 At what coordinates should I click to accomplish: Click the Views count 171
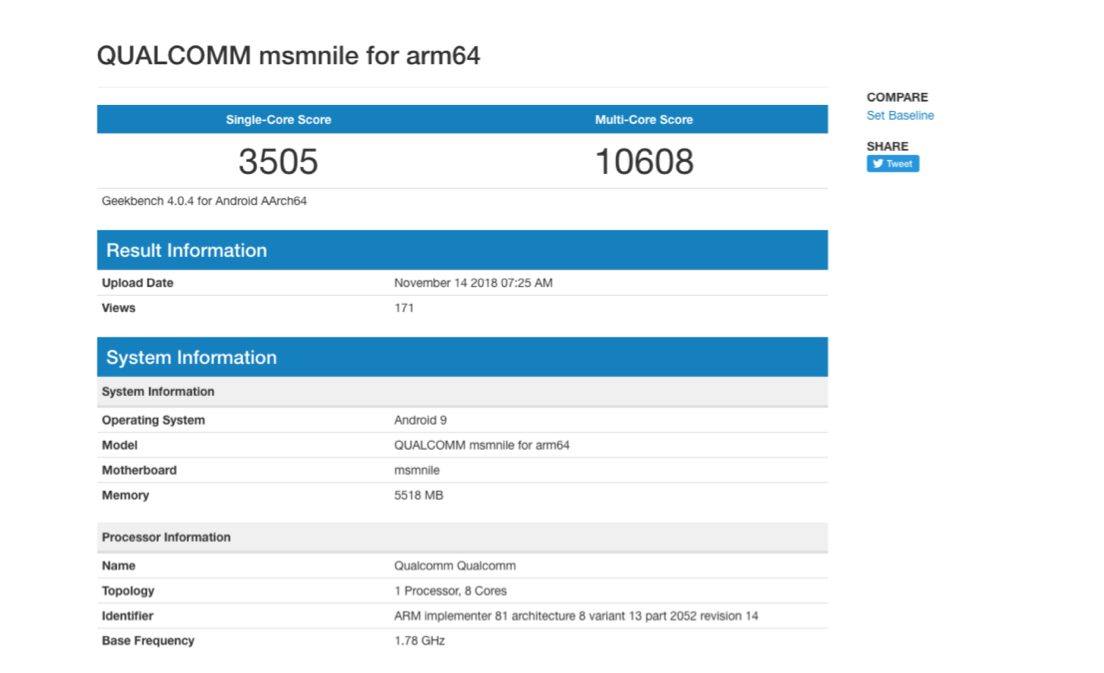(x=404, y=308)
